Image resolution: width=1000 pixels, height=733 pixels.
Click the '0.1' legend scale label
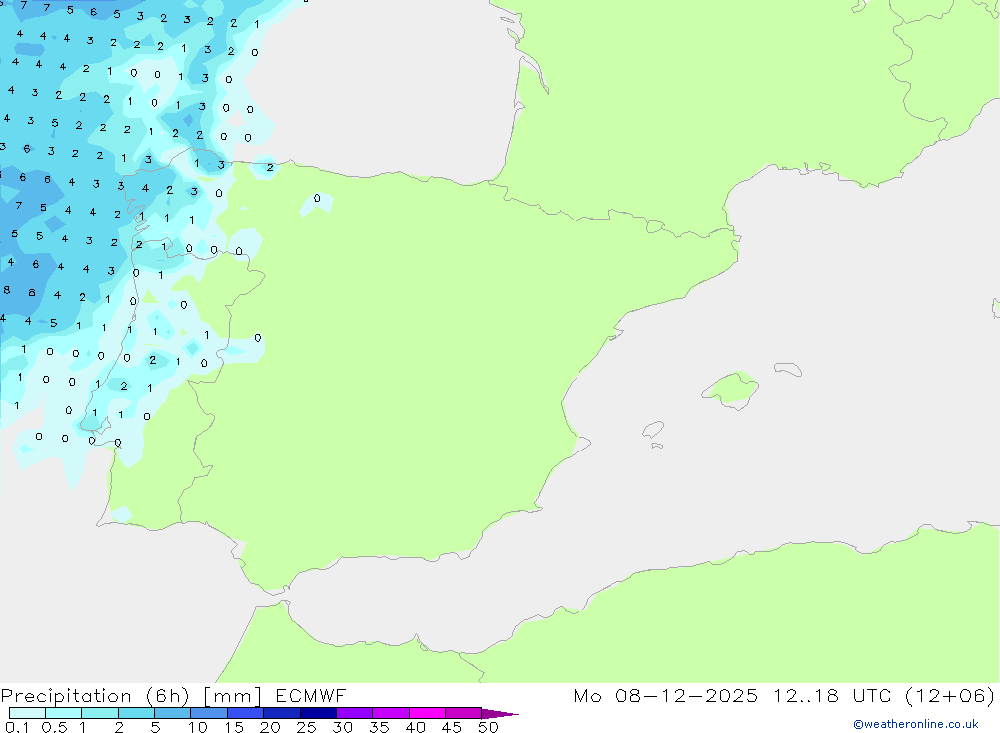17,727
